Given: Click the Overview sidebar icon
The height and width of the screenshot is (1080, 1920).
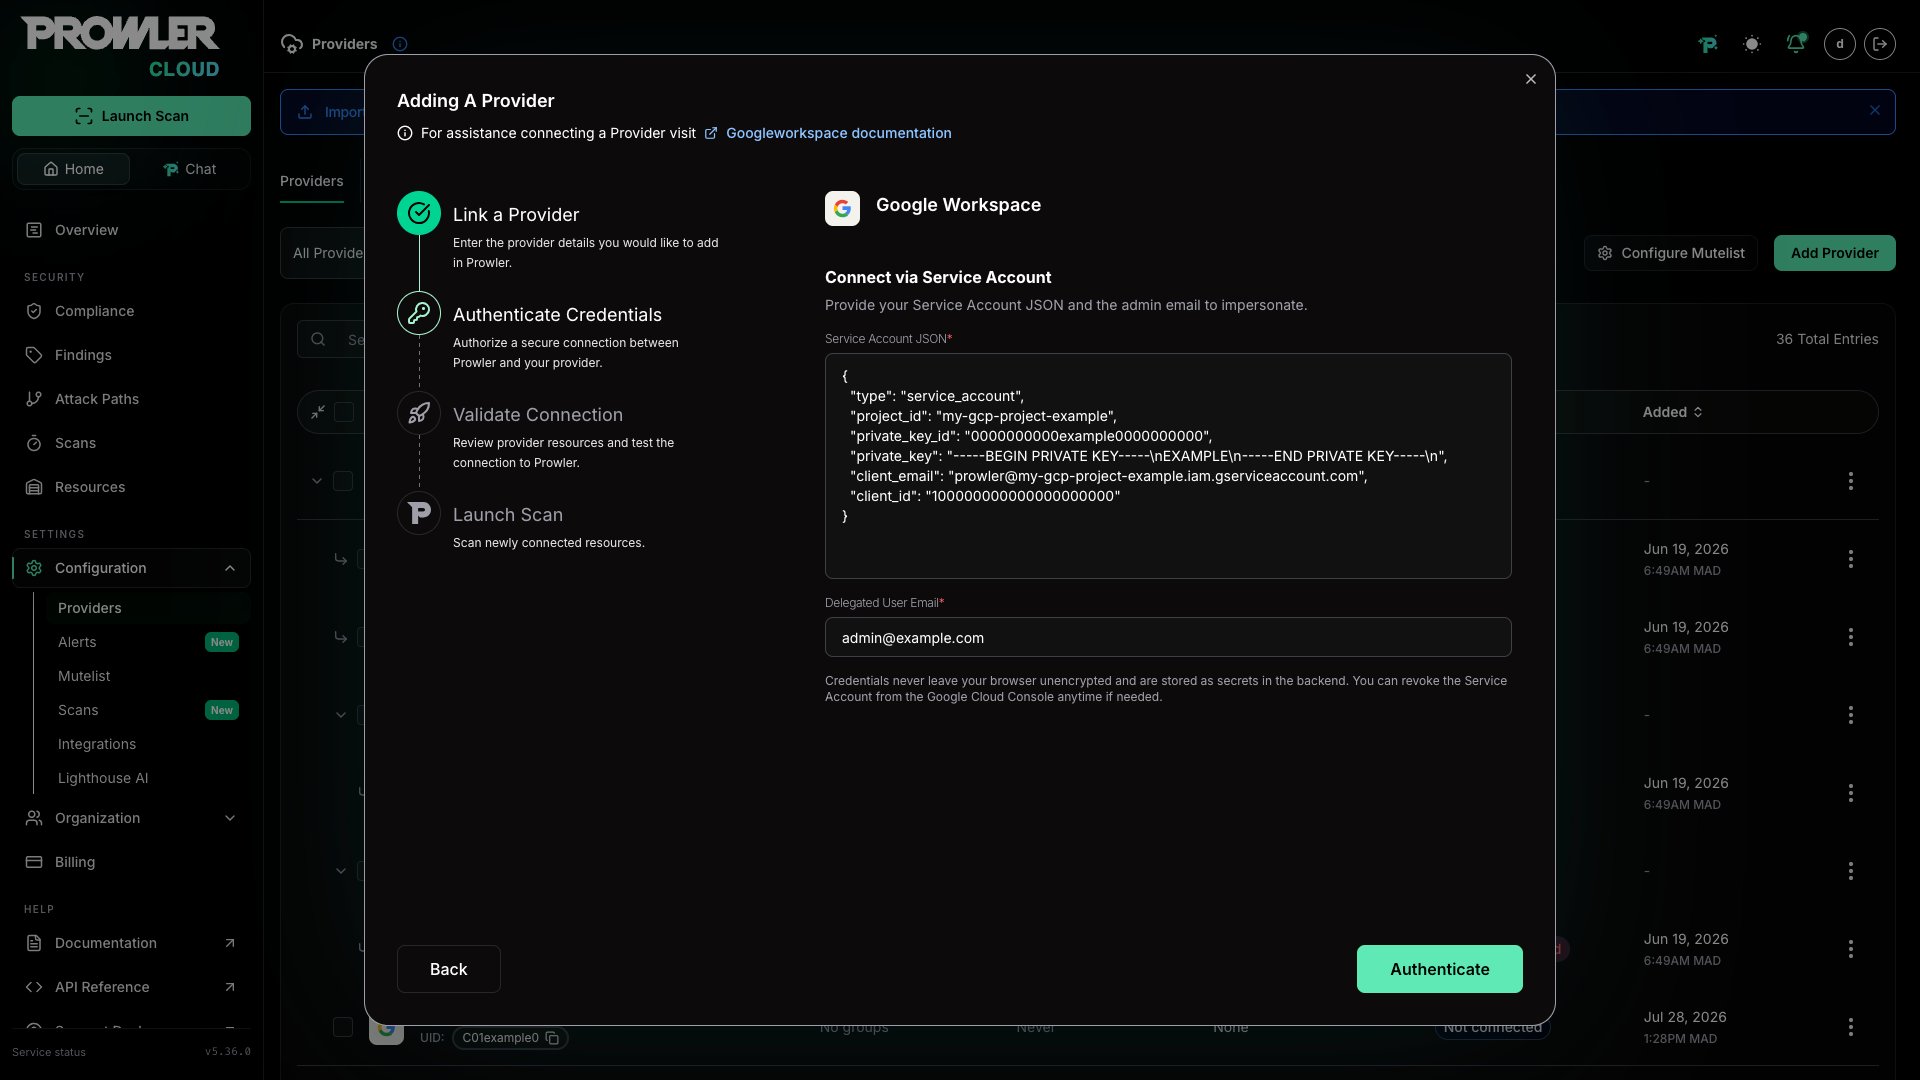Looking at the screenshot, I should point(34,230).
